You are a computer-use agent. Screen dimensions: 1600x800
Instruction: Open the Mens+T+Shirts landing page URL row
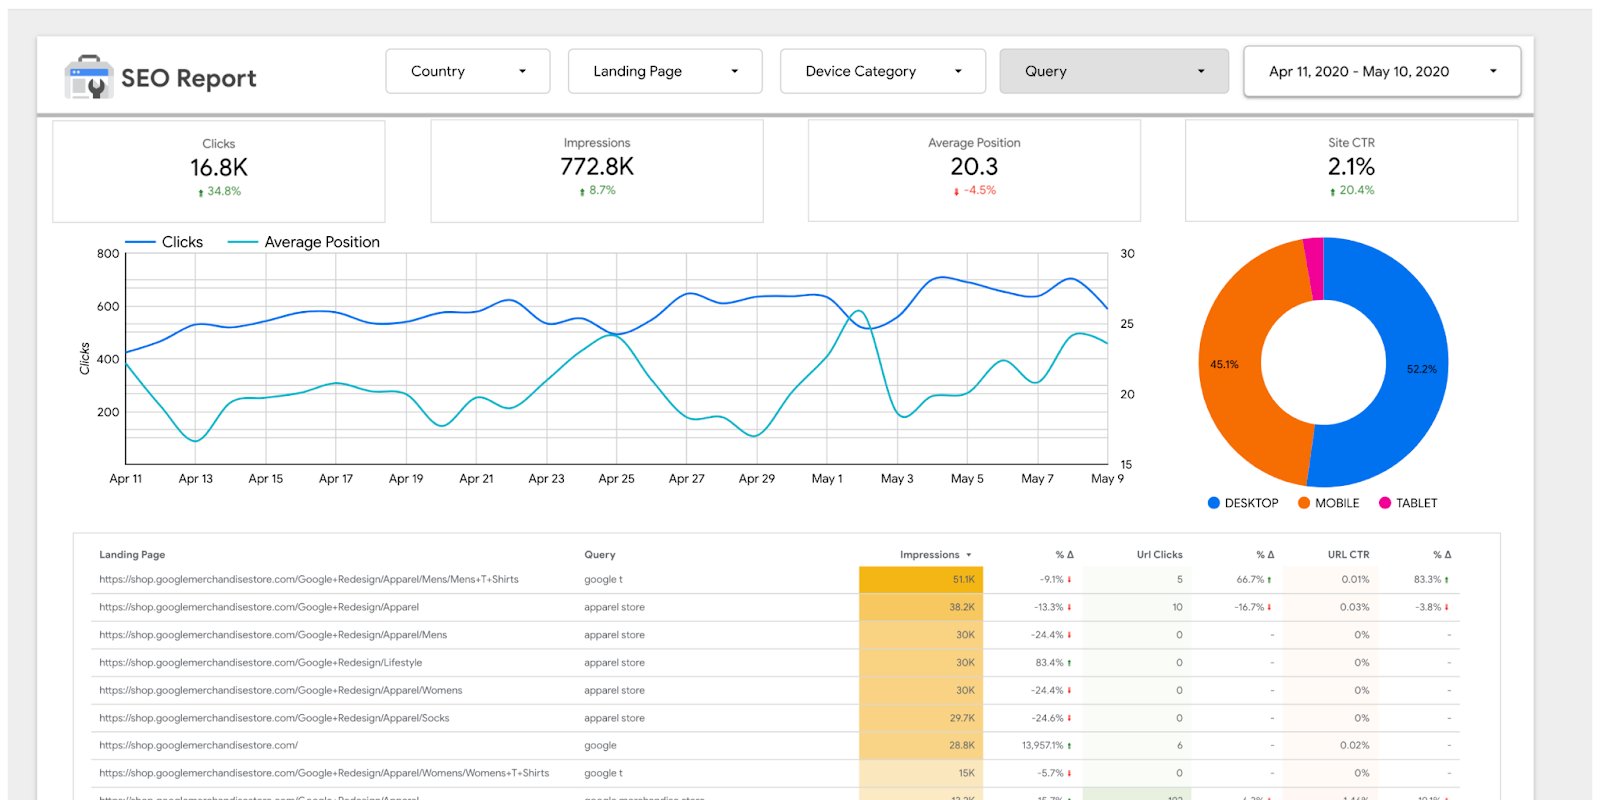click(309, 580)
